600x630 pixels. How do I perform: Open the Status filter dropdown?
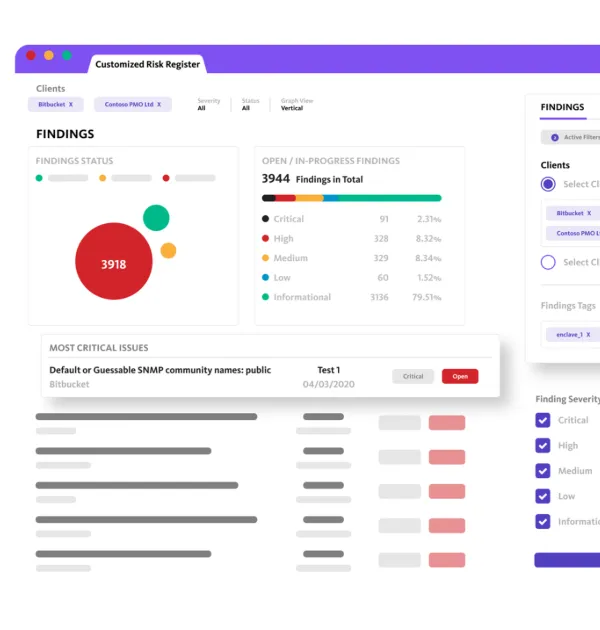[250, 104]
